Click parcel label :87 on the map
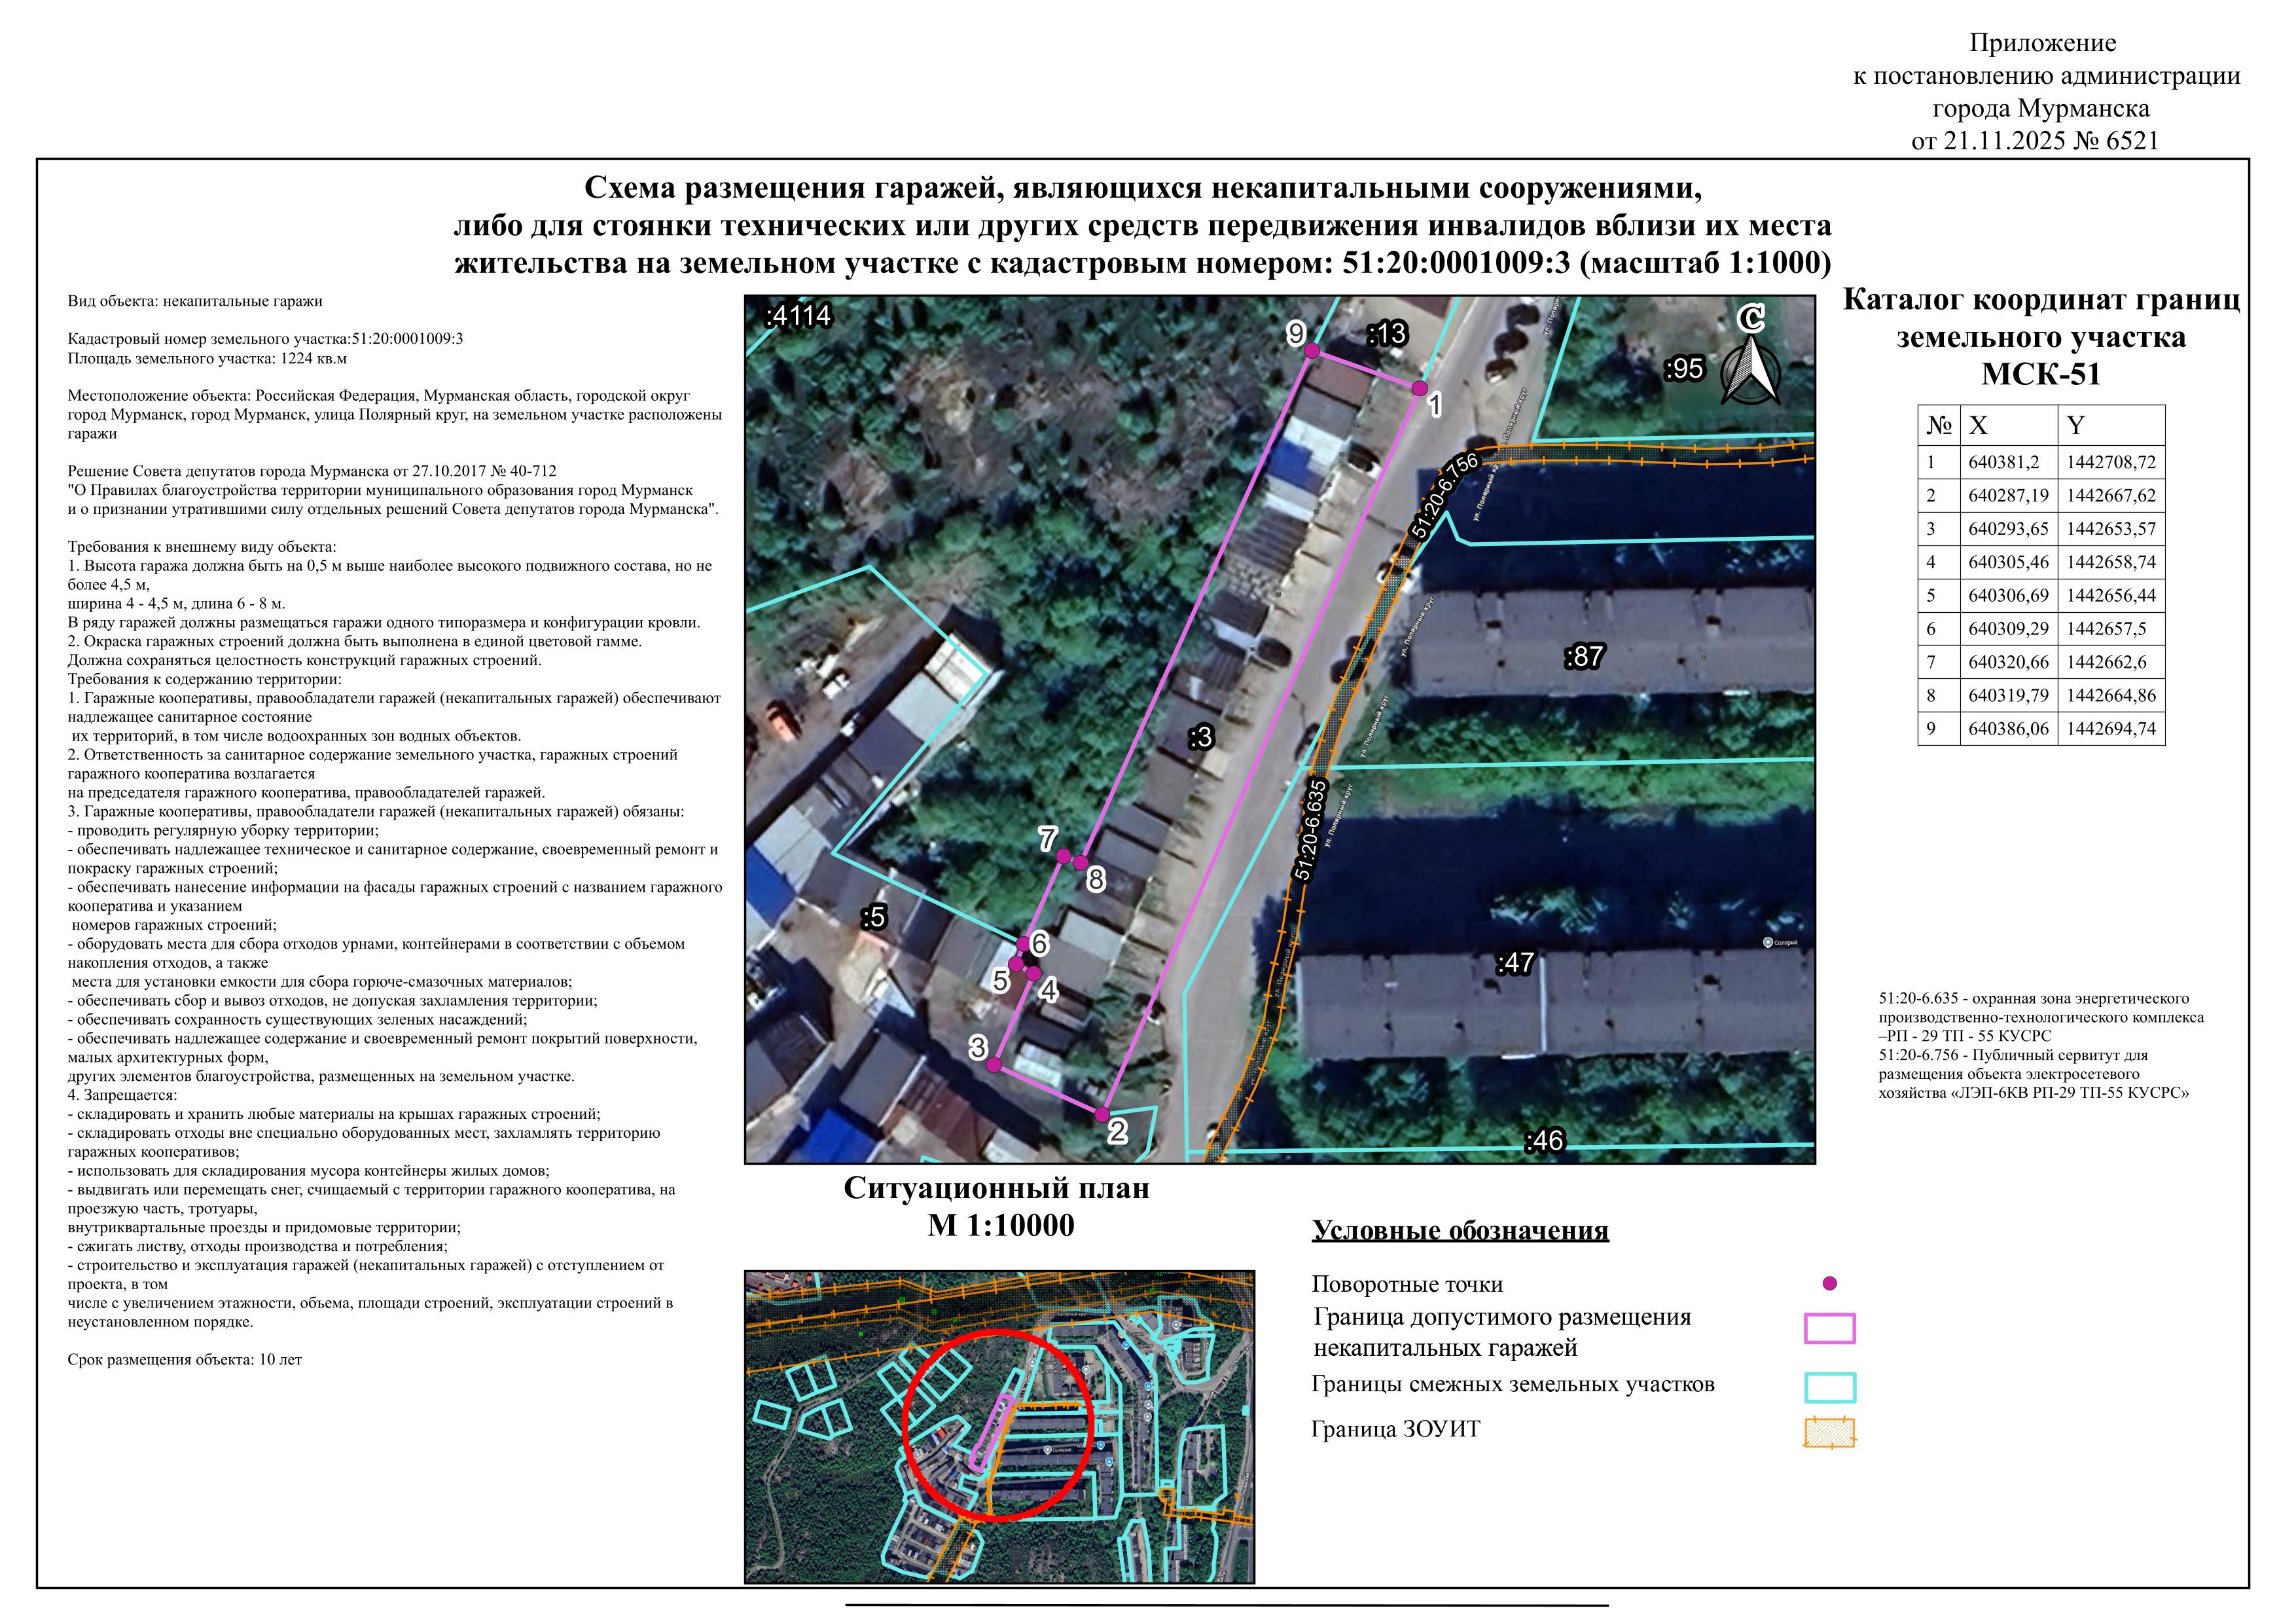 click(x=1584, y=657)
